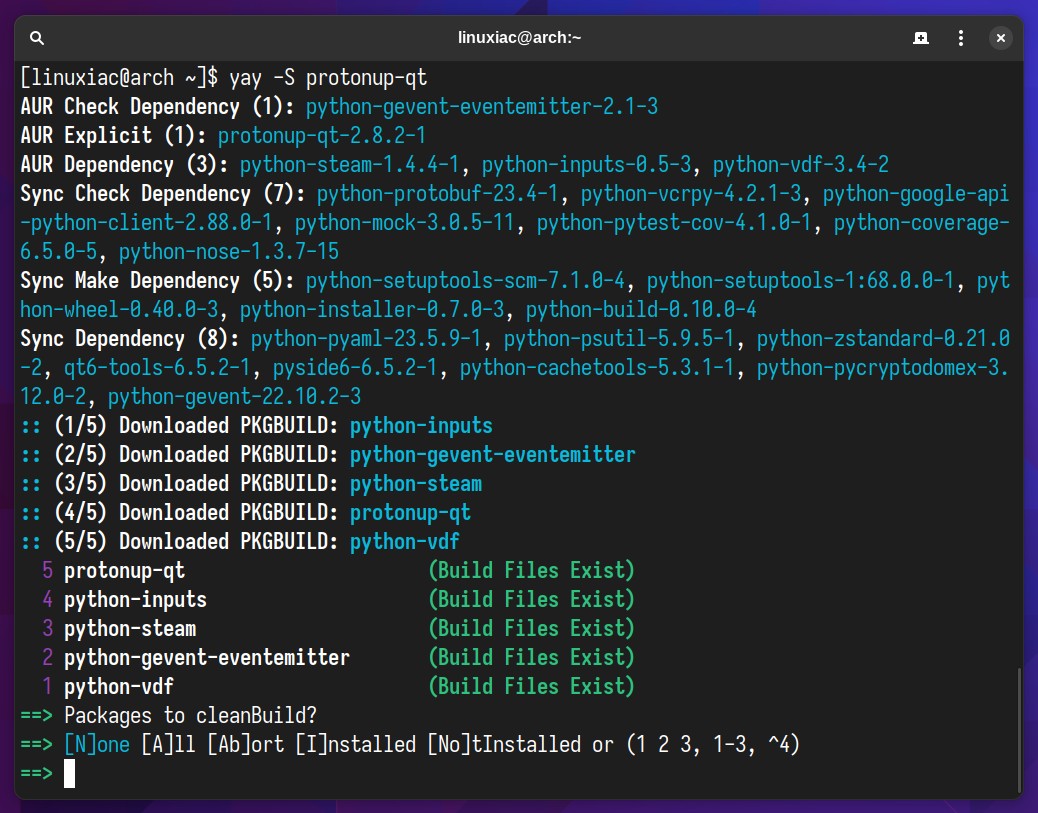
Task: Click python-mock-3.0.5-11 package text
Action: 404,223
